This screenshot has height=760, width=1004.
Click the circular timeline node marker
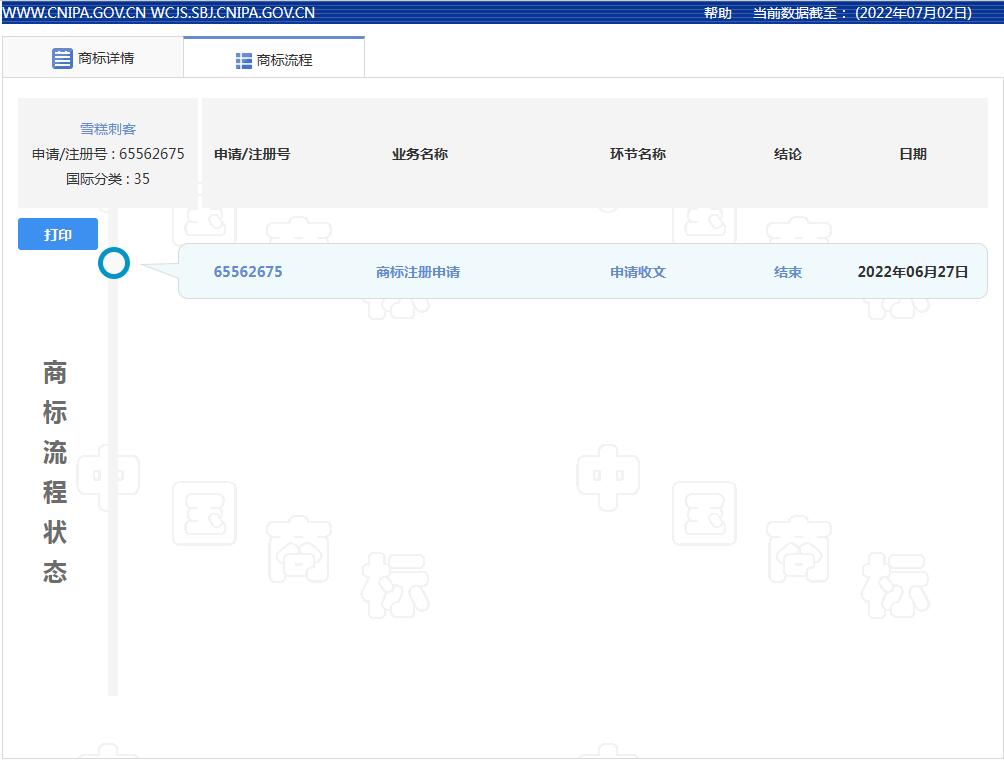[114, 264]
